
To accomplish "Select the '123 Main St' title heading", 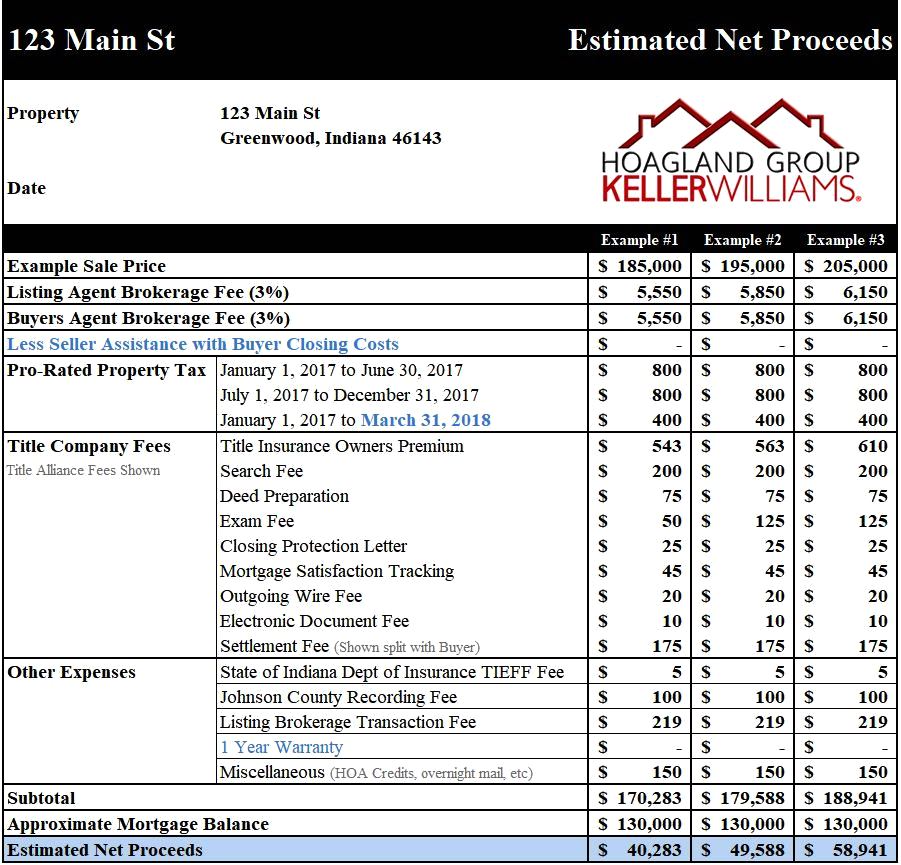I will [91, 40].
